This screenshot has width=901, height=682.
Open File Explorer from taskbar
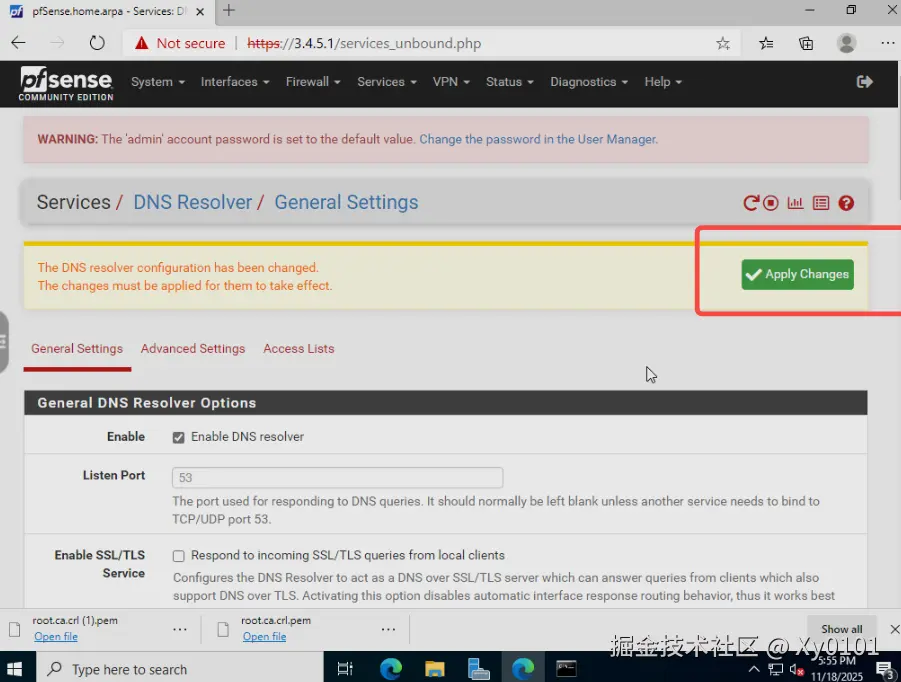coord(434,669)
